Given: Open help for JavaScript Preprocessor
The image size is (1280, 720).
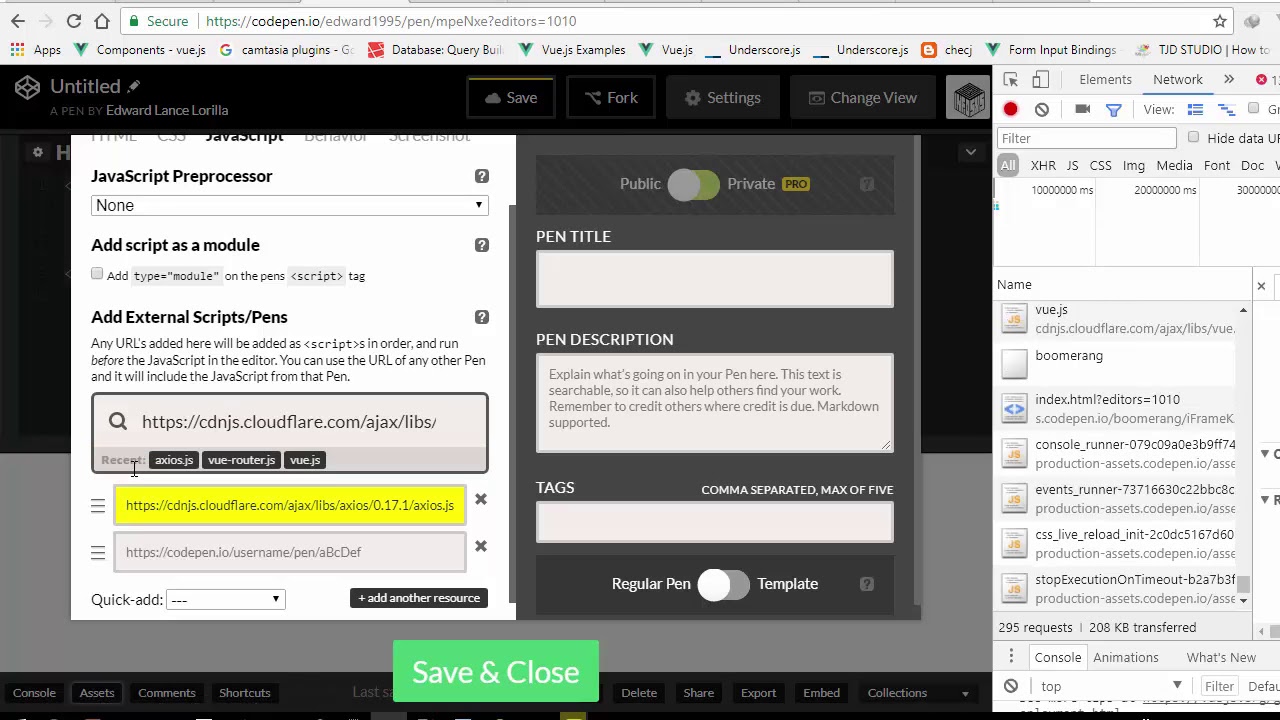Looking at the screenshot, I should (482, 176).
